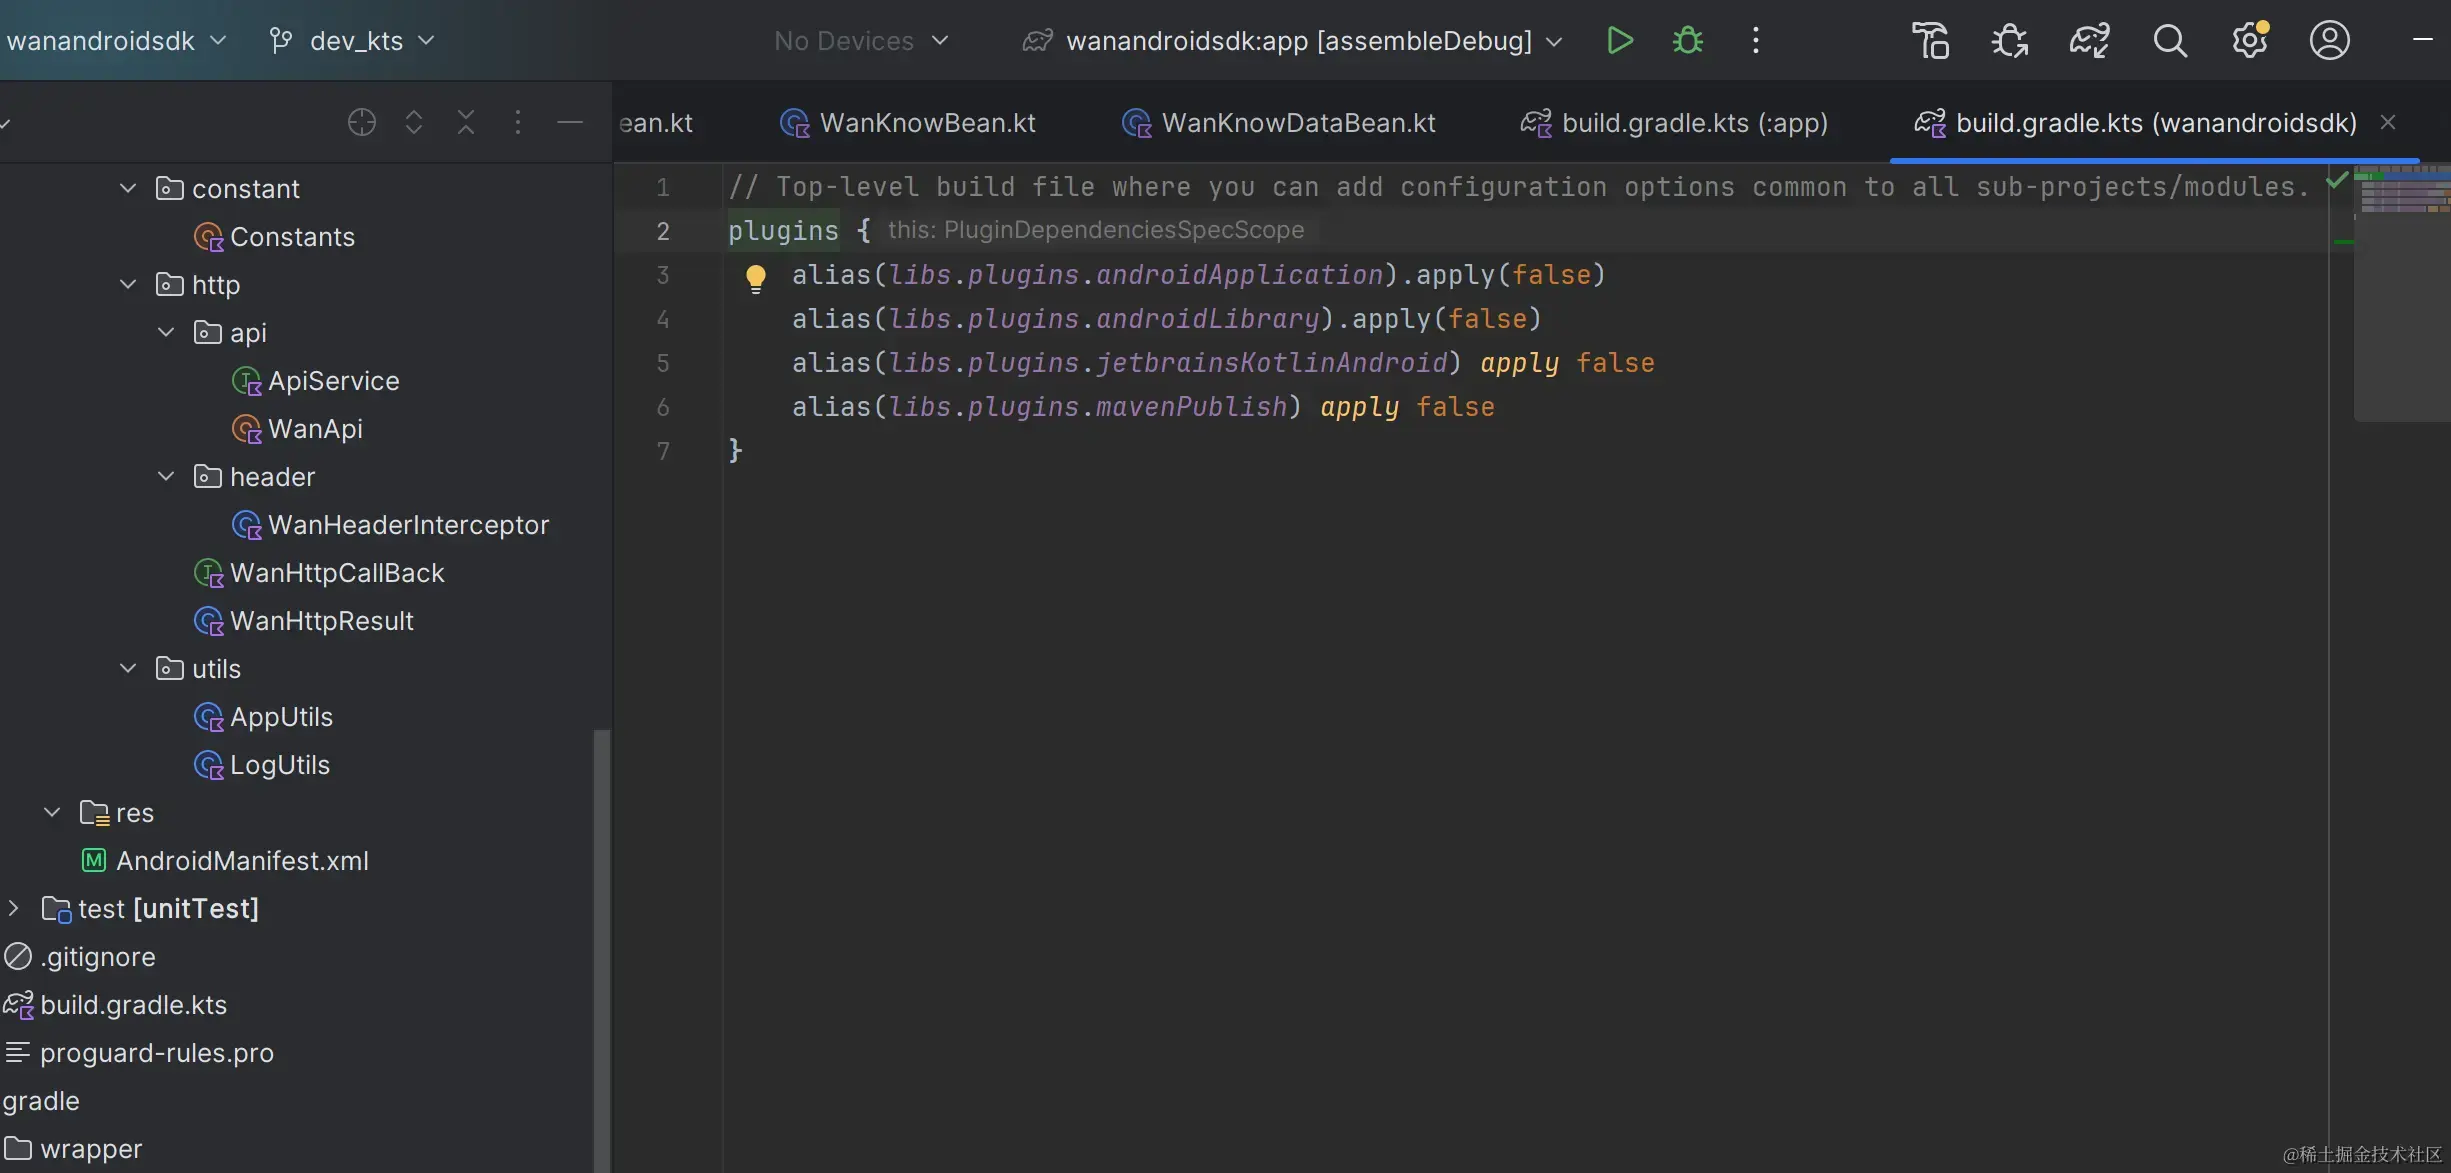2451x1173 pixels.
Task: Click the crosshair select opened file icon
Action: [361, 123]
